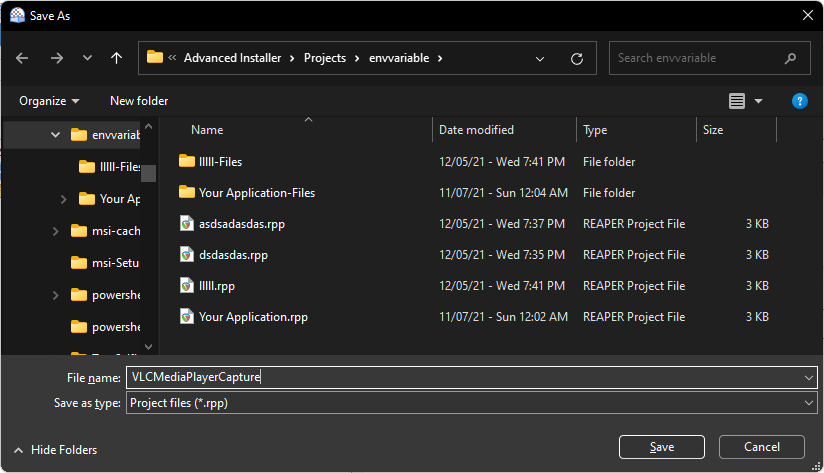Click the Save As title bar app icon
This screenshot has width=824, height=473.
pyautogui.click(x=17, y=15)
